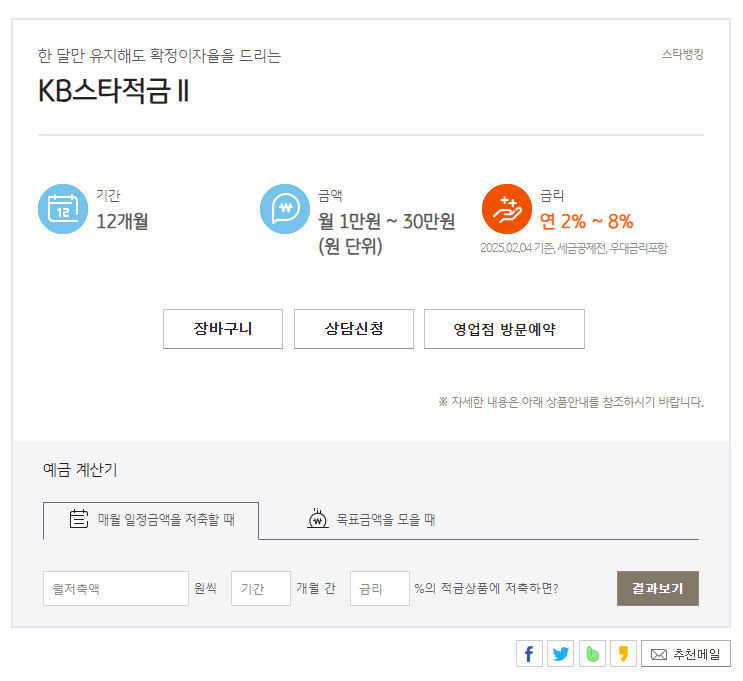Viewport: 743px width, 681px height.
Task: Focus the 금리 percent input field
Action: click(x=380, y=589)
